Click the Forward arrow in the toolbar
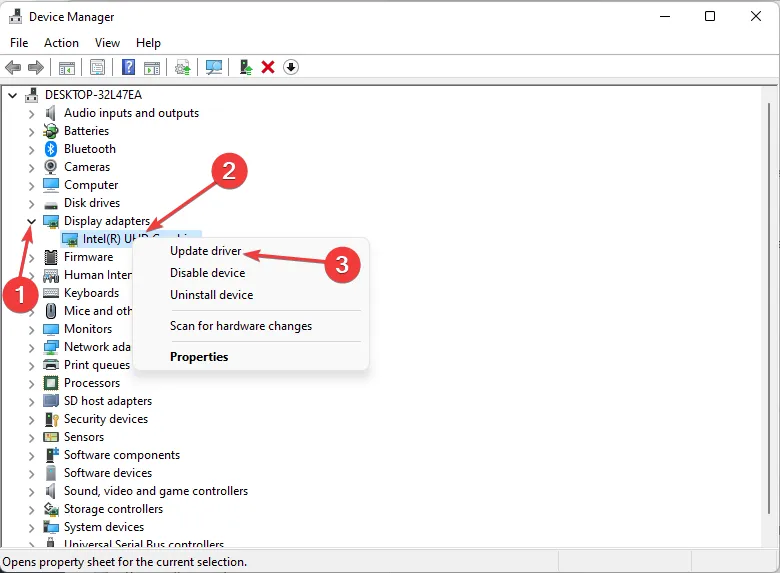Image resolution: width=780 pixels, height=573 pixels. [36, 67]
